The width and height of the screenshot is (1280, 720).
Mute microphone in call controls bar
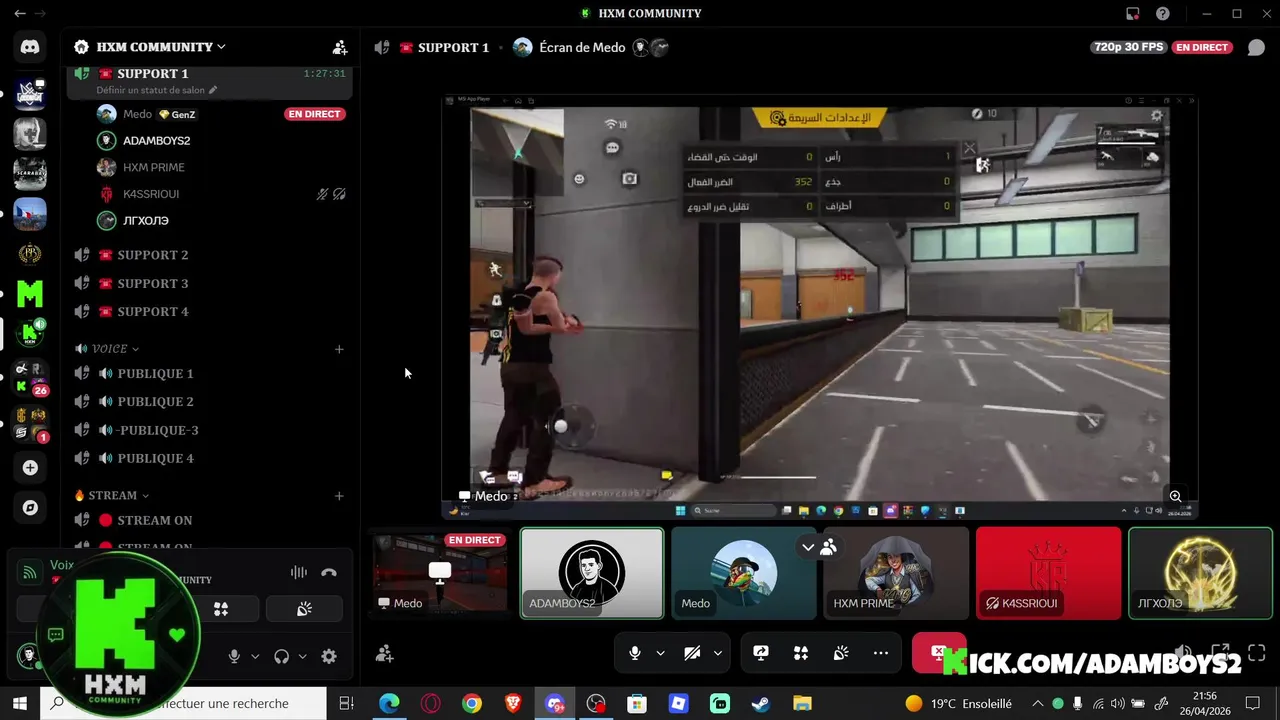pos(634,653)
